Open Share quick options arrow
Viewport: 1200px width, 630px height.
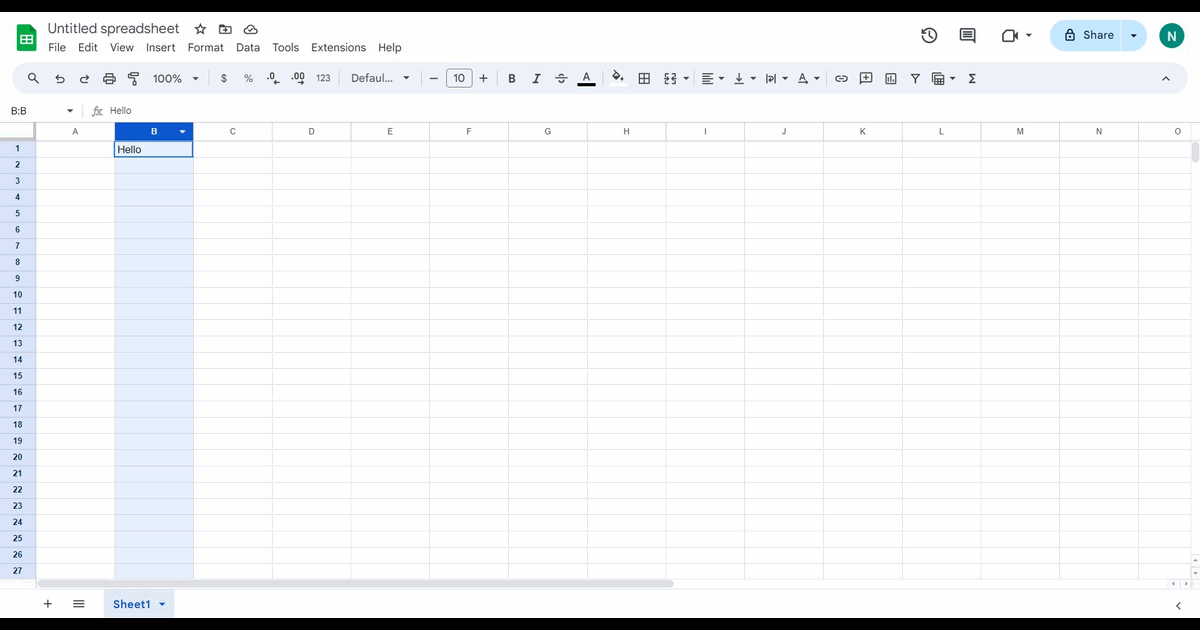(x=1133, y=35)
